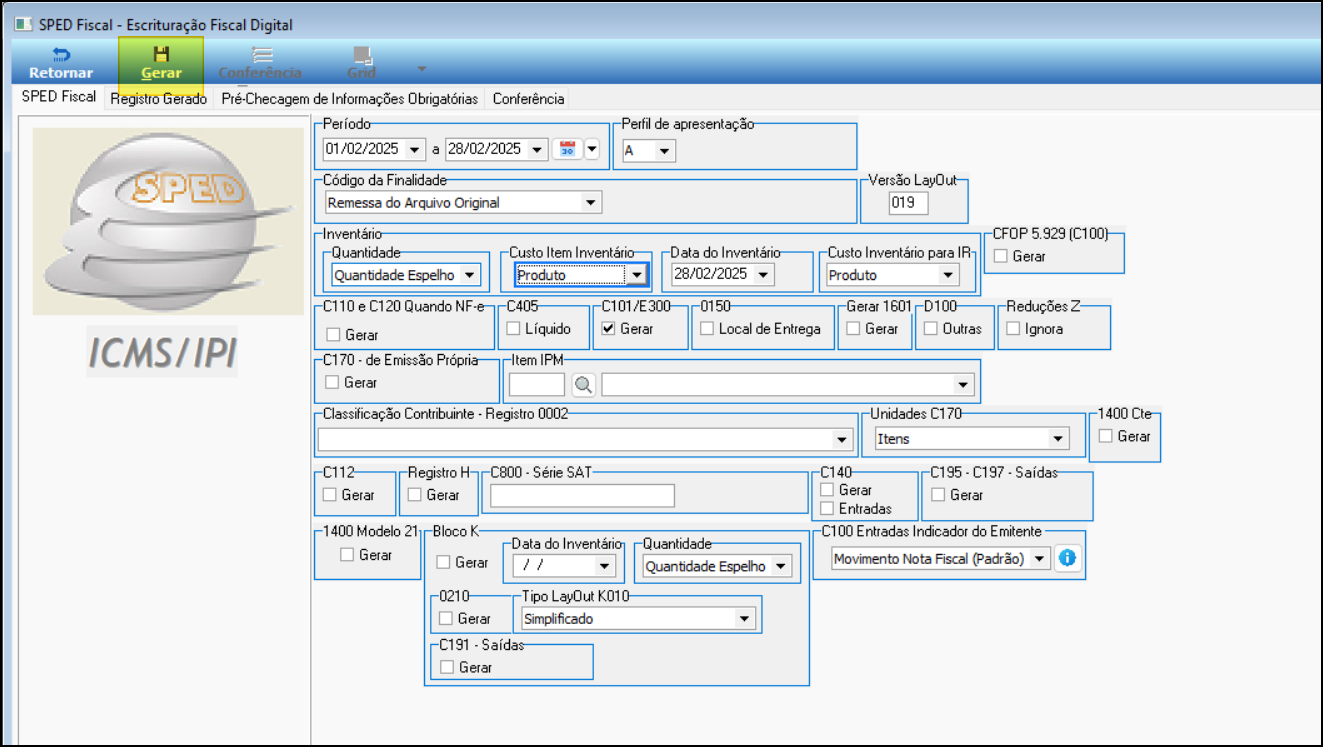Viewport: 1323px width, 747px height.
Task: Click the Item IPM code input field
Action: [x=537, y=384]
